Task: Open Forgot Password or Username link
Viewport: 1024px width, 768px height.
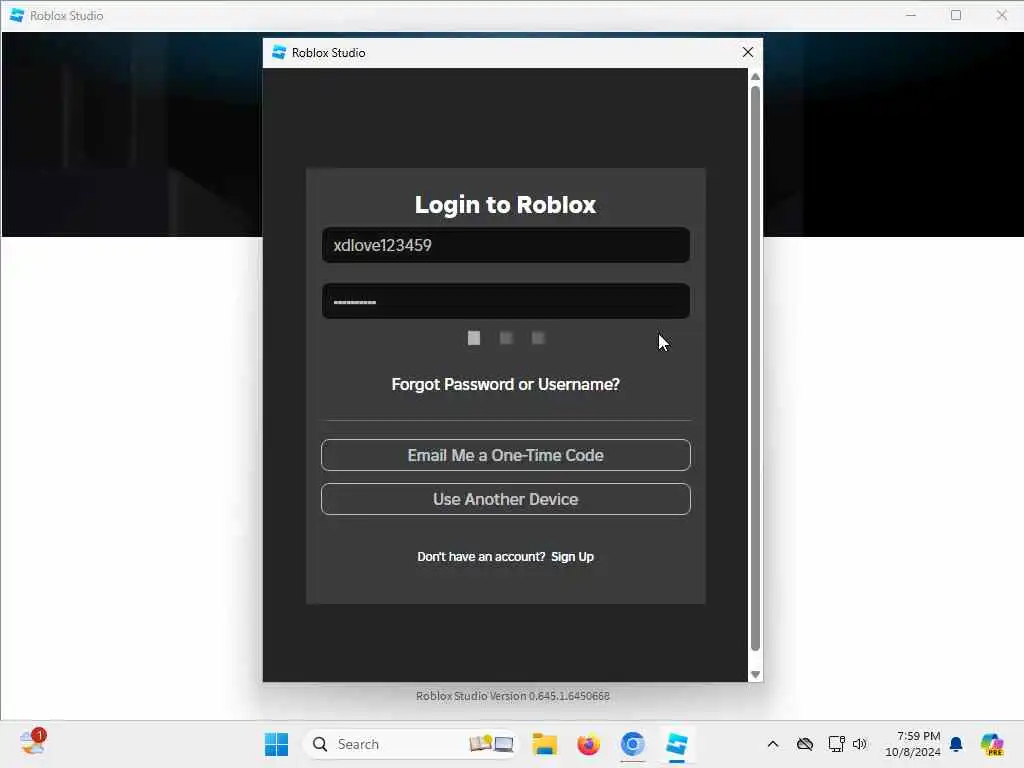Action: [x=505, y=384]
